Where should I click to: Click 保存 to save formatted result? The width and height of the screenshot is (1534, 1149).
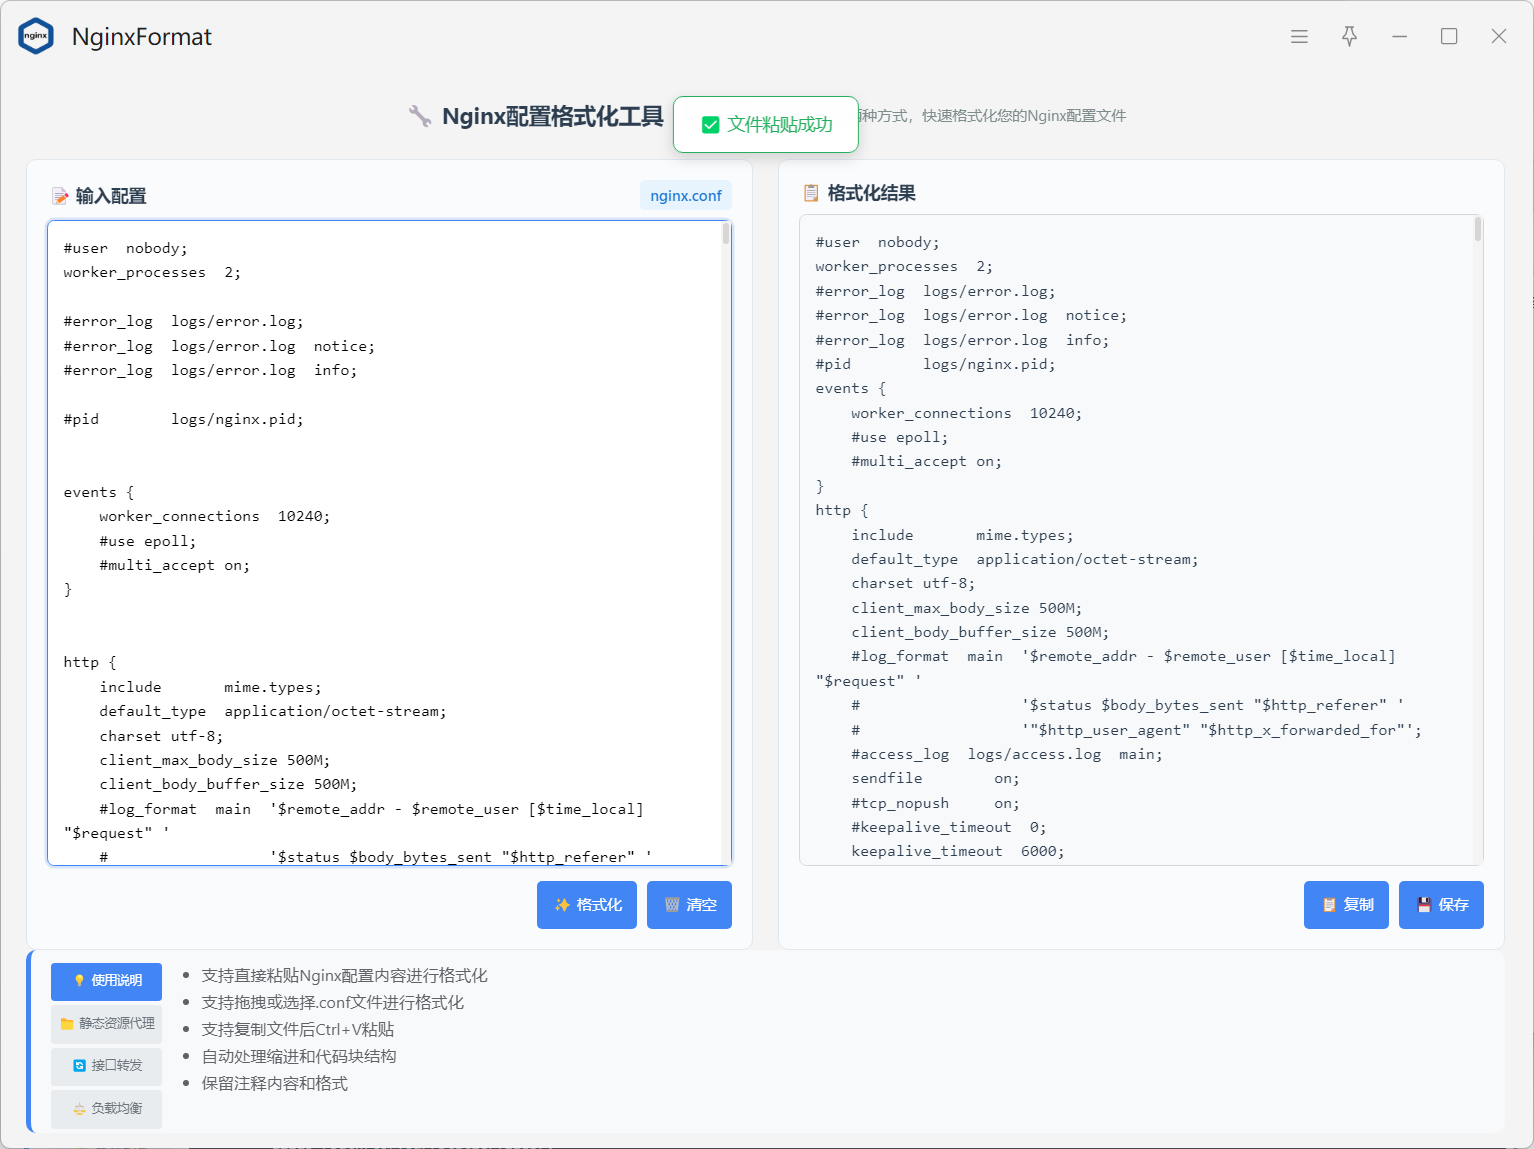coord(1441,905)
